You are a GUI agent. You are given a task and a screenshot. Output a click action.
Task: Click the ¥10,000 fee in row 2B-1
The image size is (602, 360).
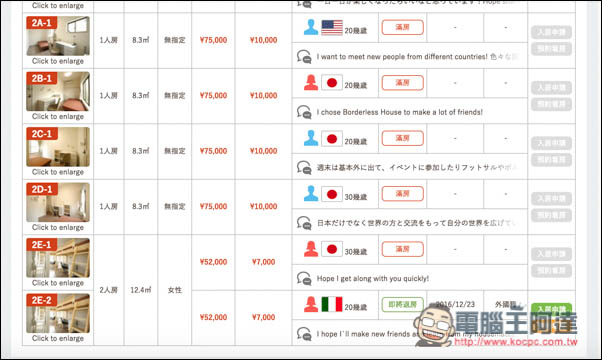coord(263,96)
